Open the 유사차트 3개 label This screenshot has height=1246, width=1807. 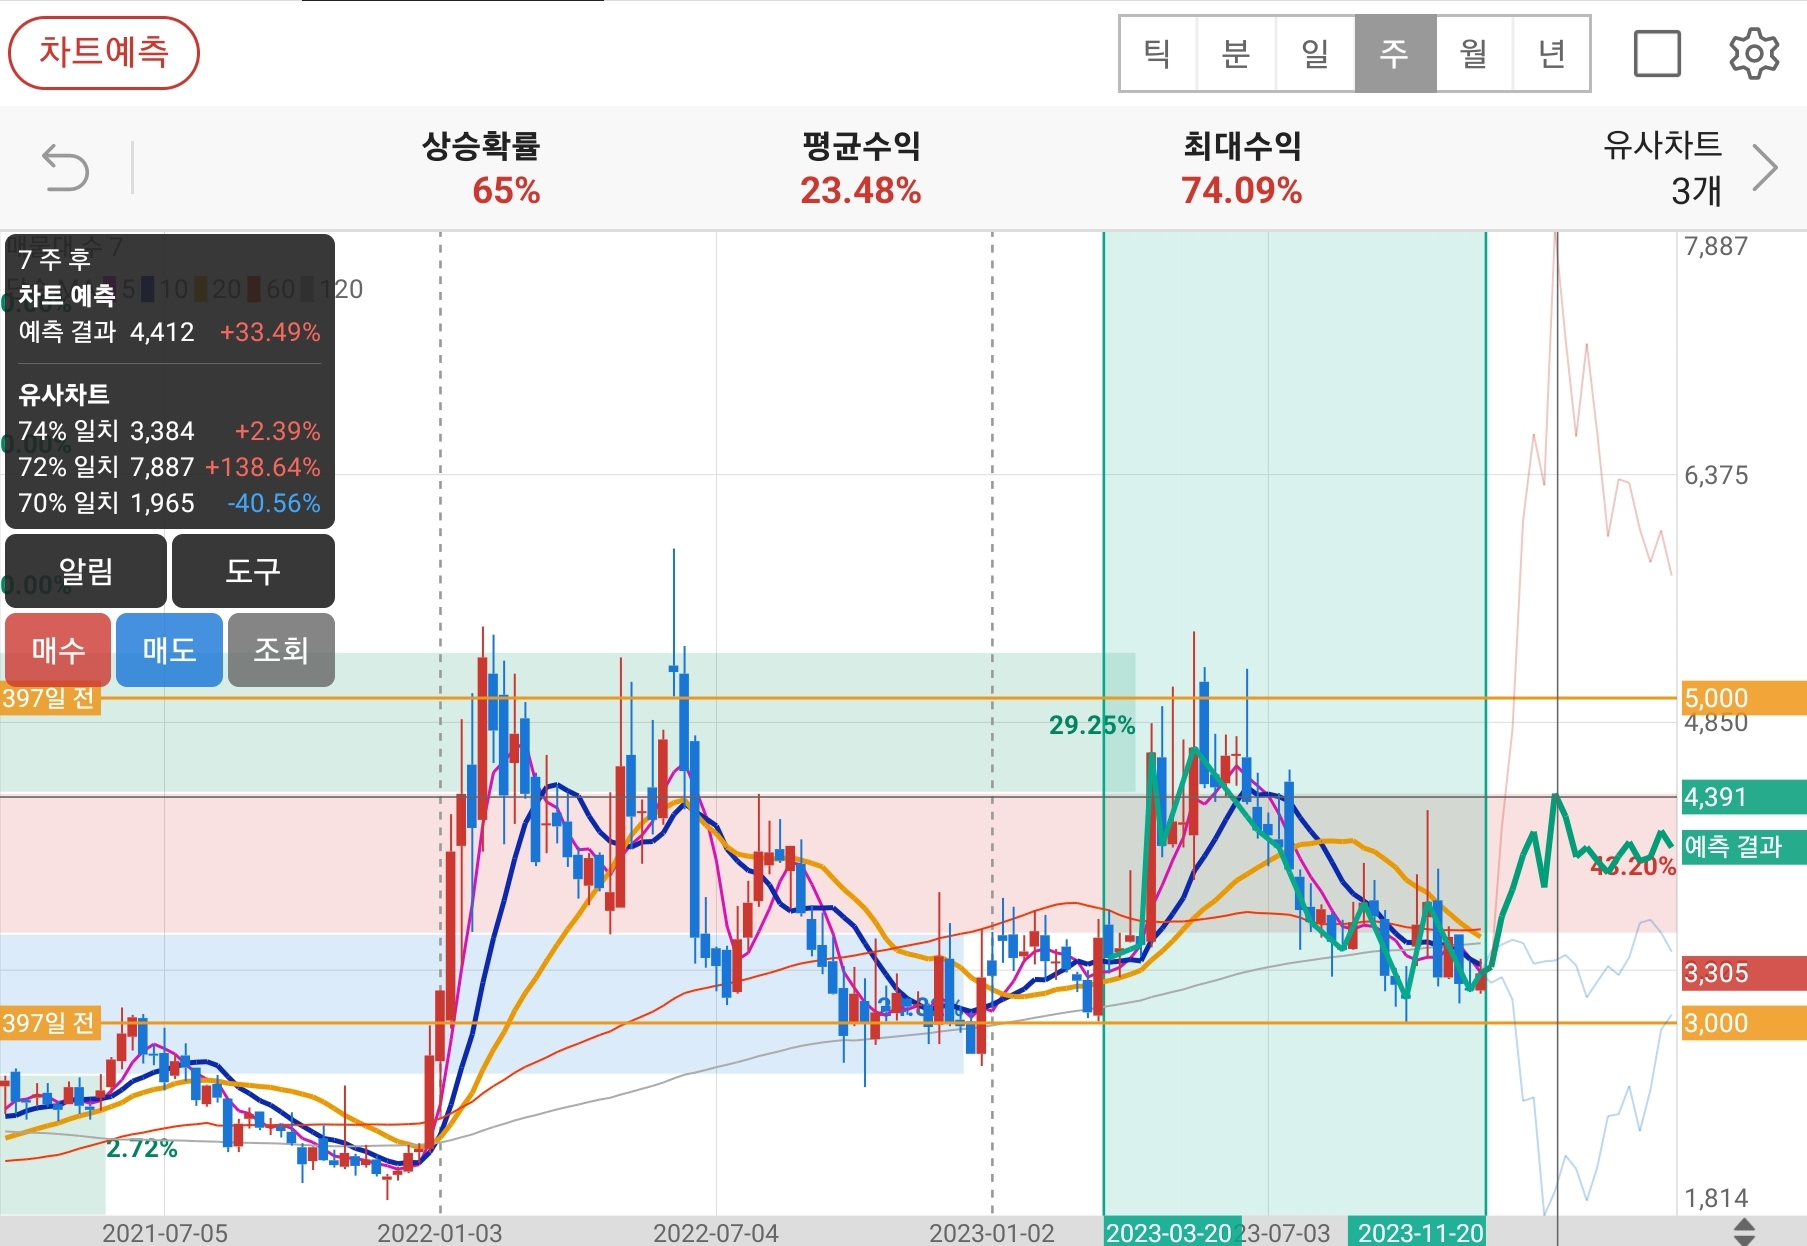tap(1662, 168)
